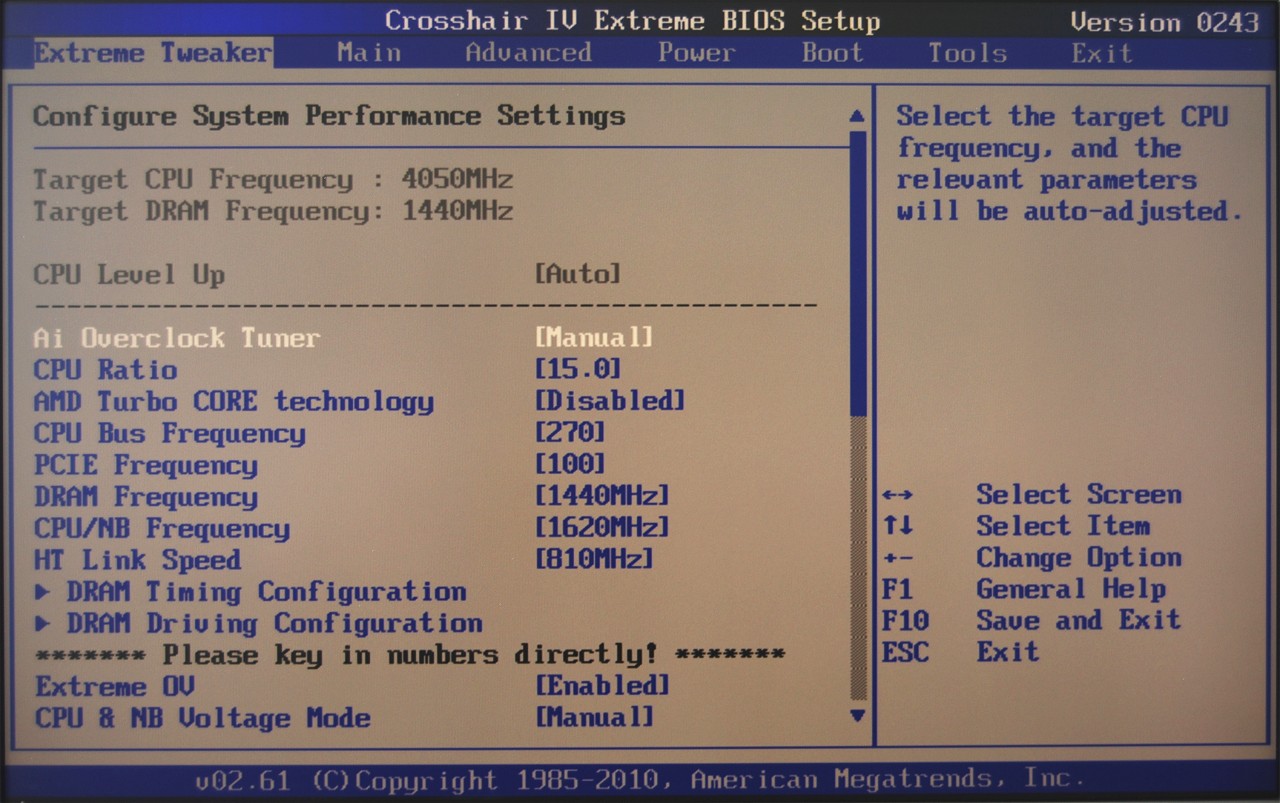Select the Extreme OV label

[113, 687]
